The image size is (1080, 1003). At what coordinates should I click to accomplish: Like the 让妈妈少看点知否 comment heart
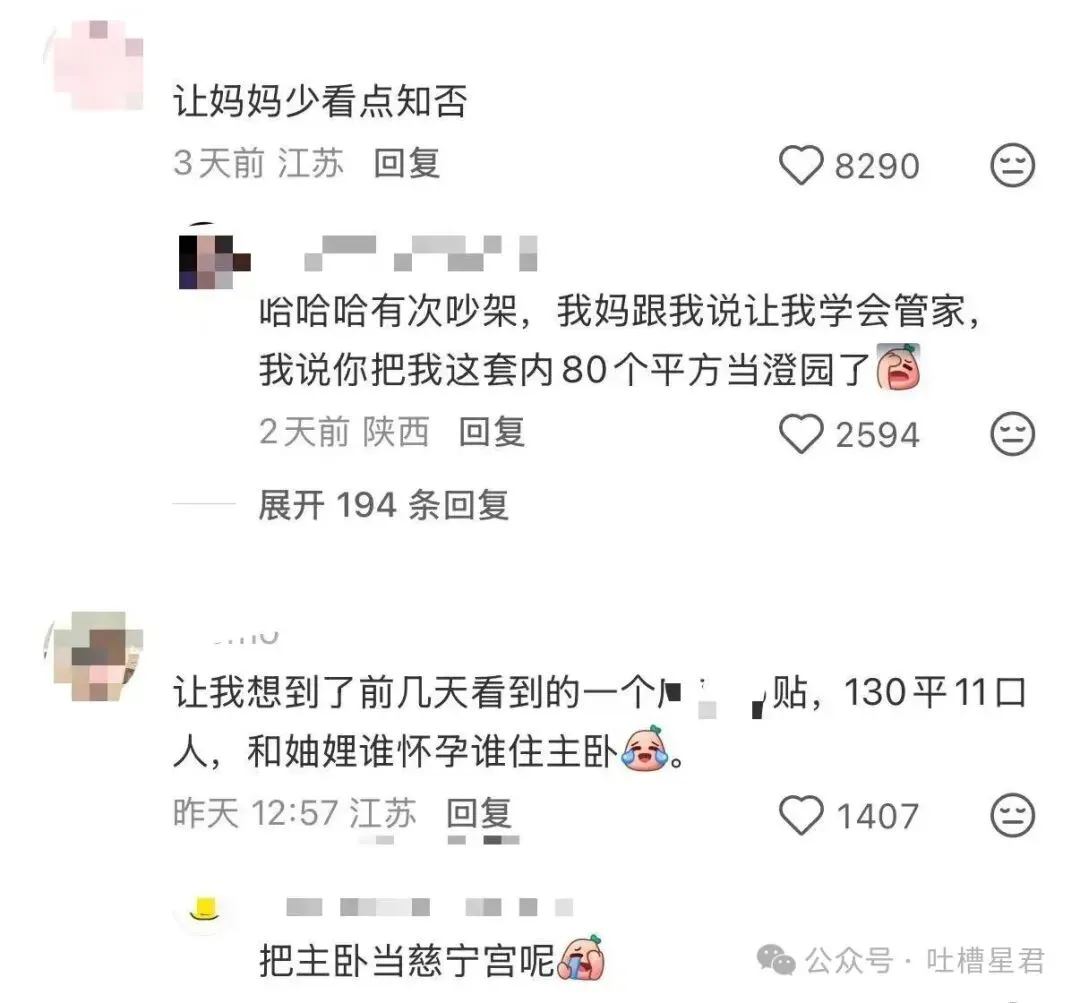801,165
